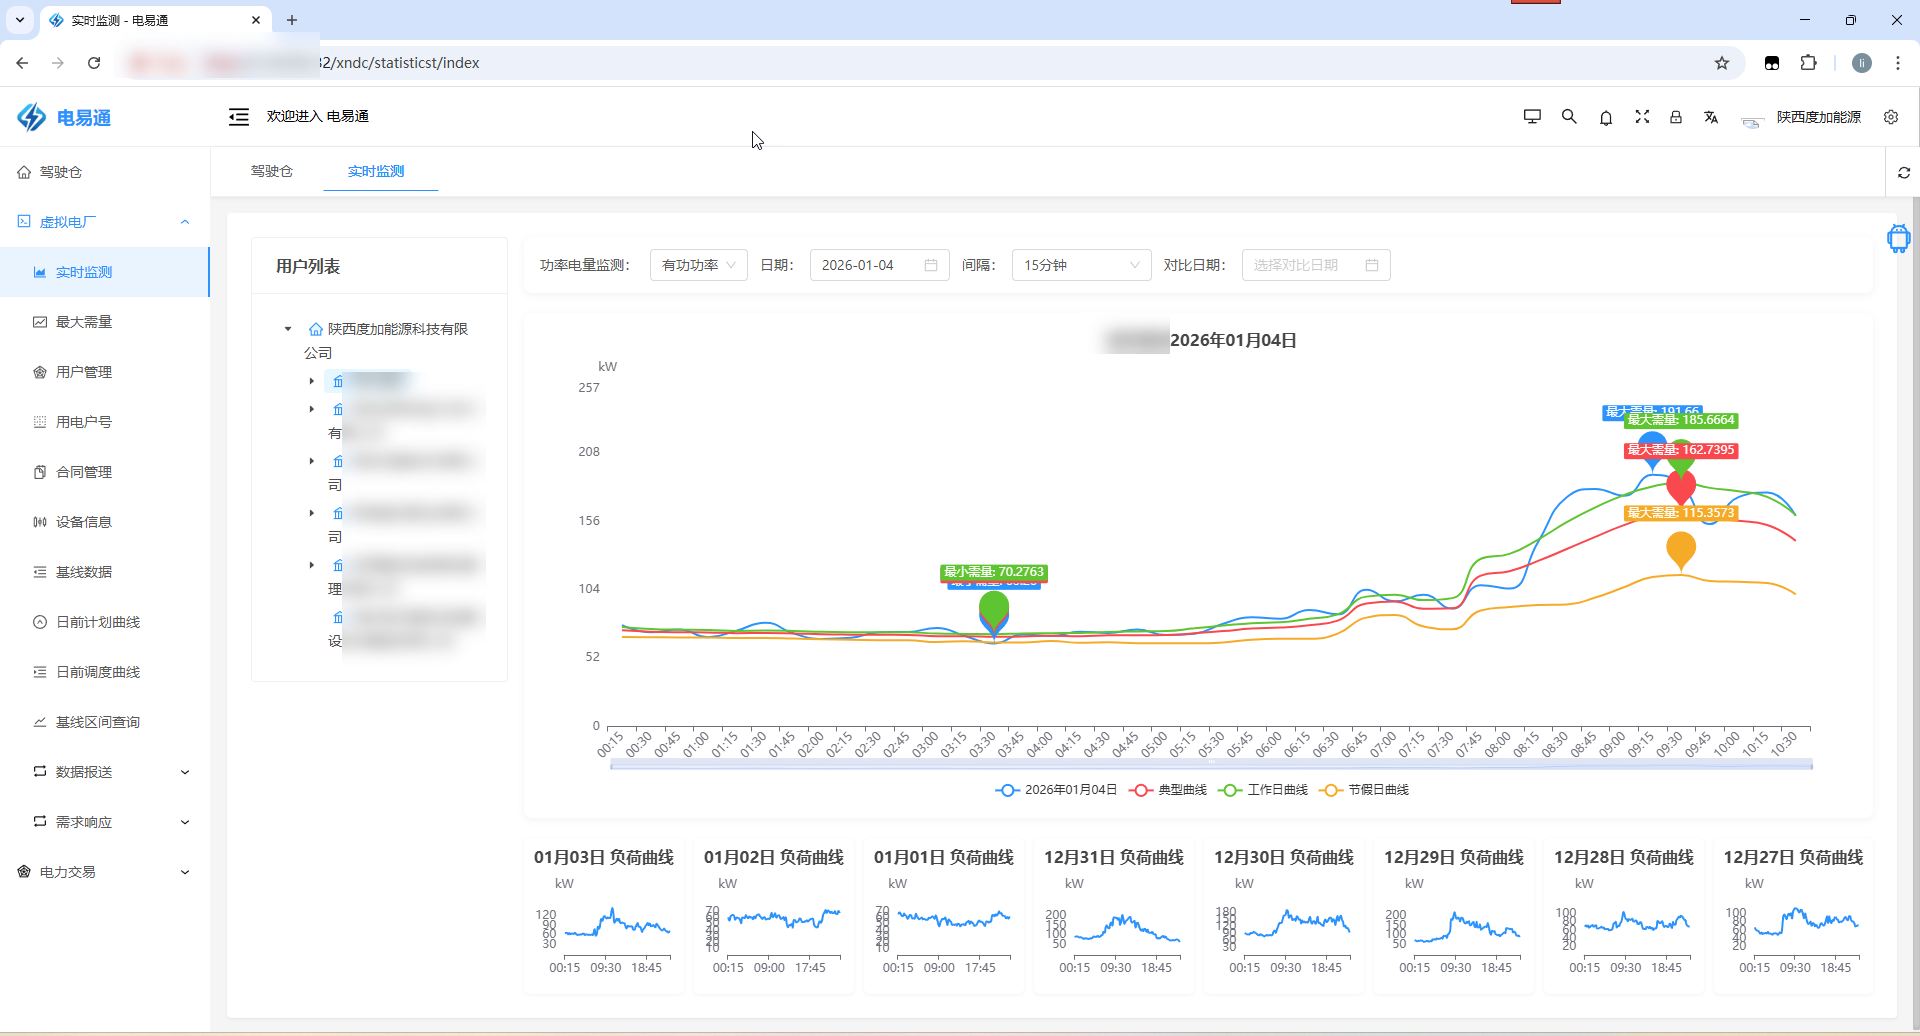This screenshot has width=1920, height=1036.
Task: Select 陕西度加能源科技有限公司 in user tree
Action: click(x=397, y=329)
